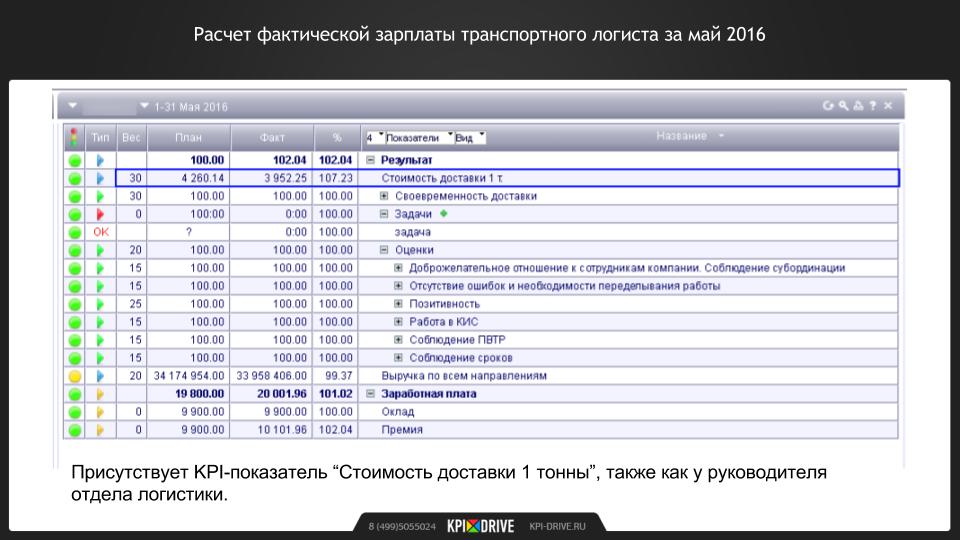Click blue type arrow for Стоимость доставки 1 т
The height and width of the screenshot is (540, 960).
click(100, 179)
